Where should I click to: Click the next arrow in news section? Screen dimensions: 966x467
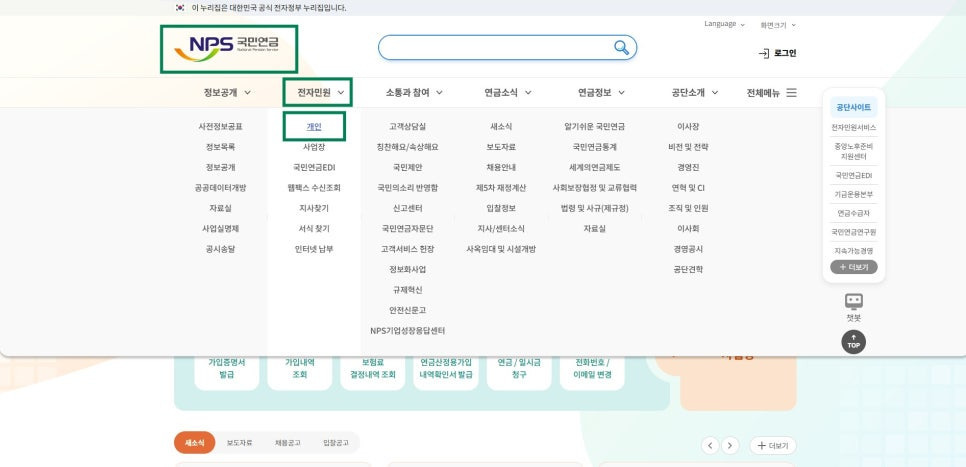730,445
